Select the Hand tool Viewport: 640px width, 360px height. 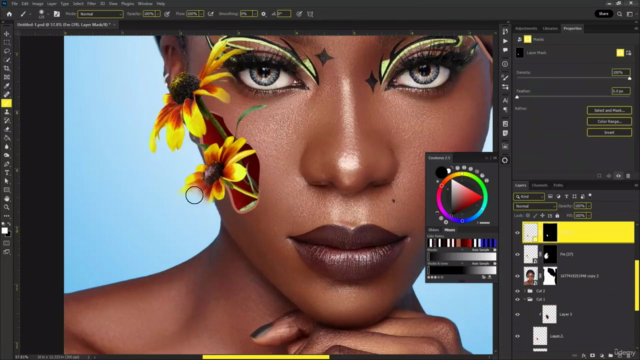click(7, 198)
